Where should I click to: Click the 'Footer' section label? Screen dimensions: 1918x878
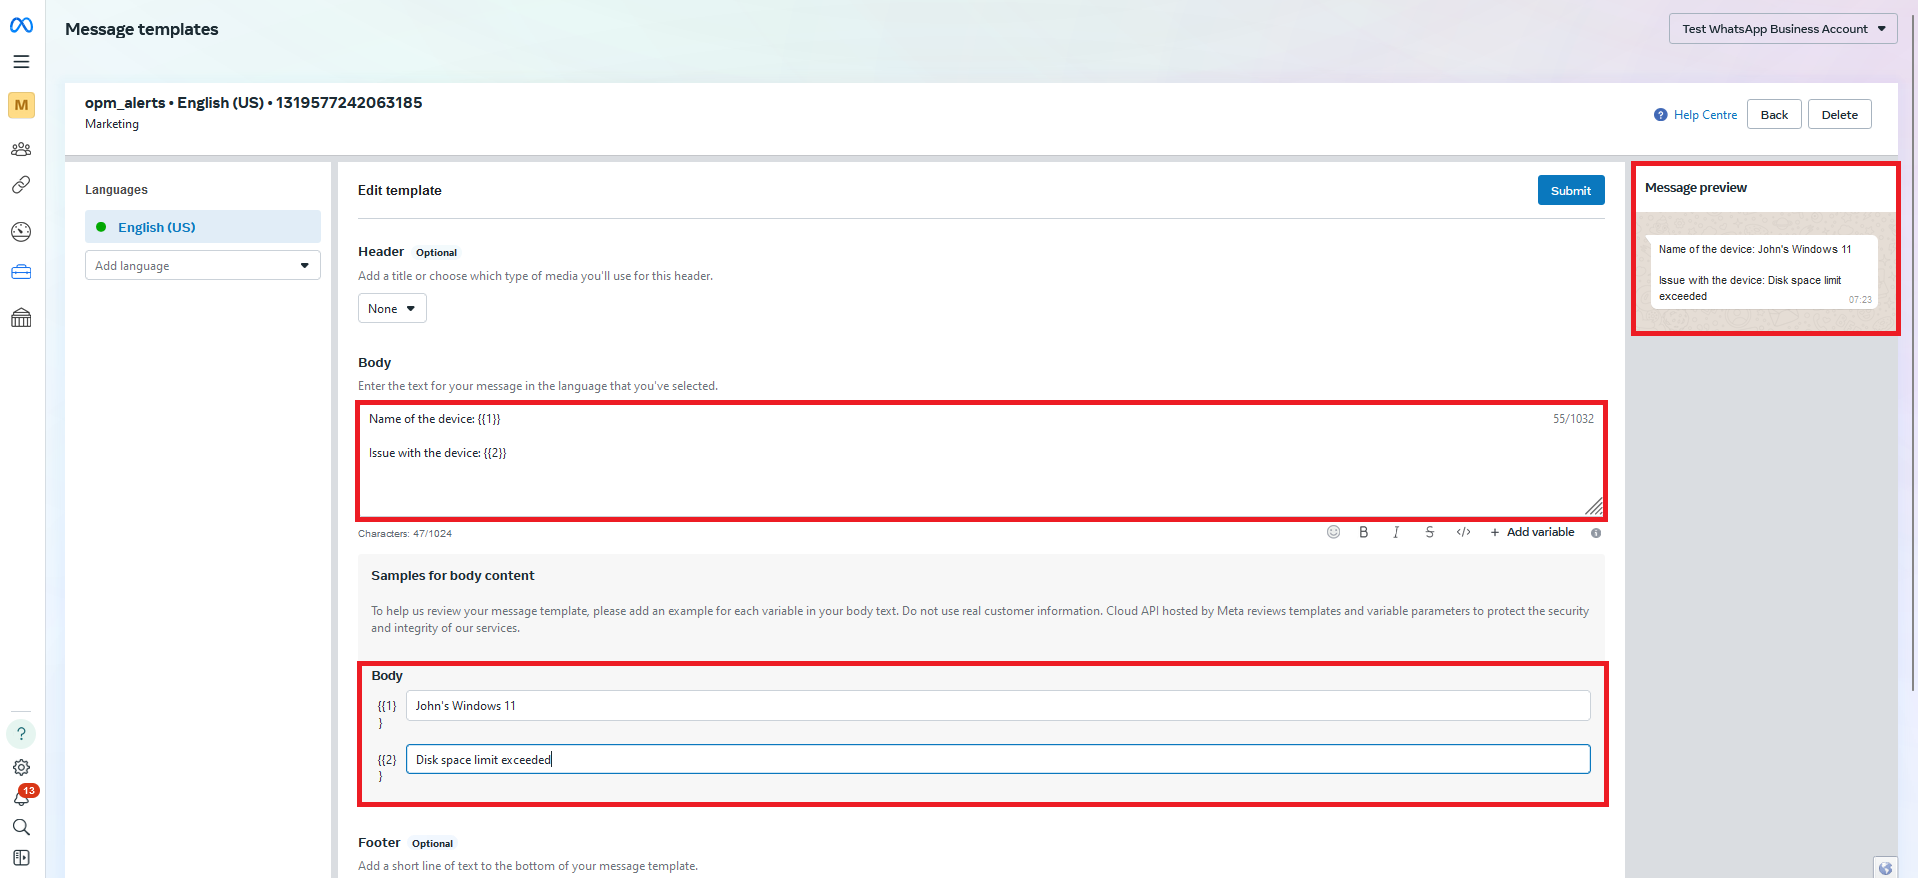(x=379, y=843)
